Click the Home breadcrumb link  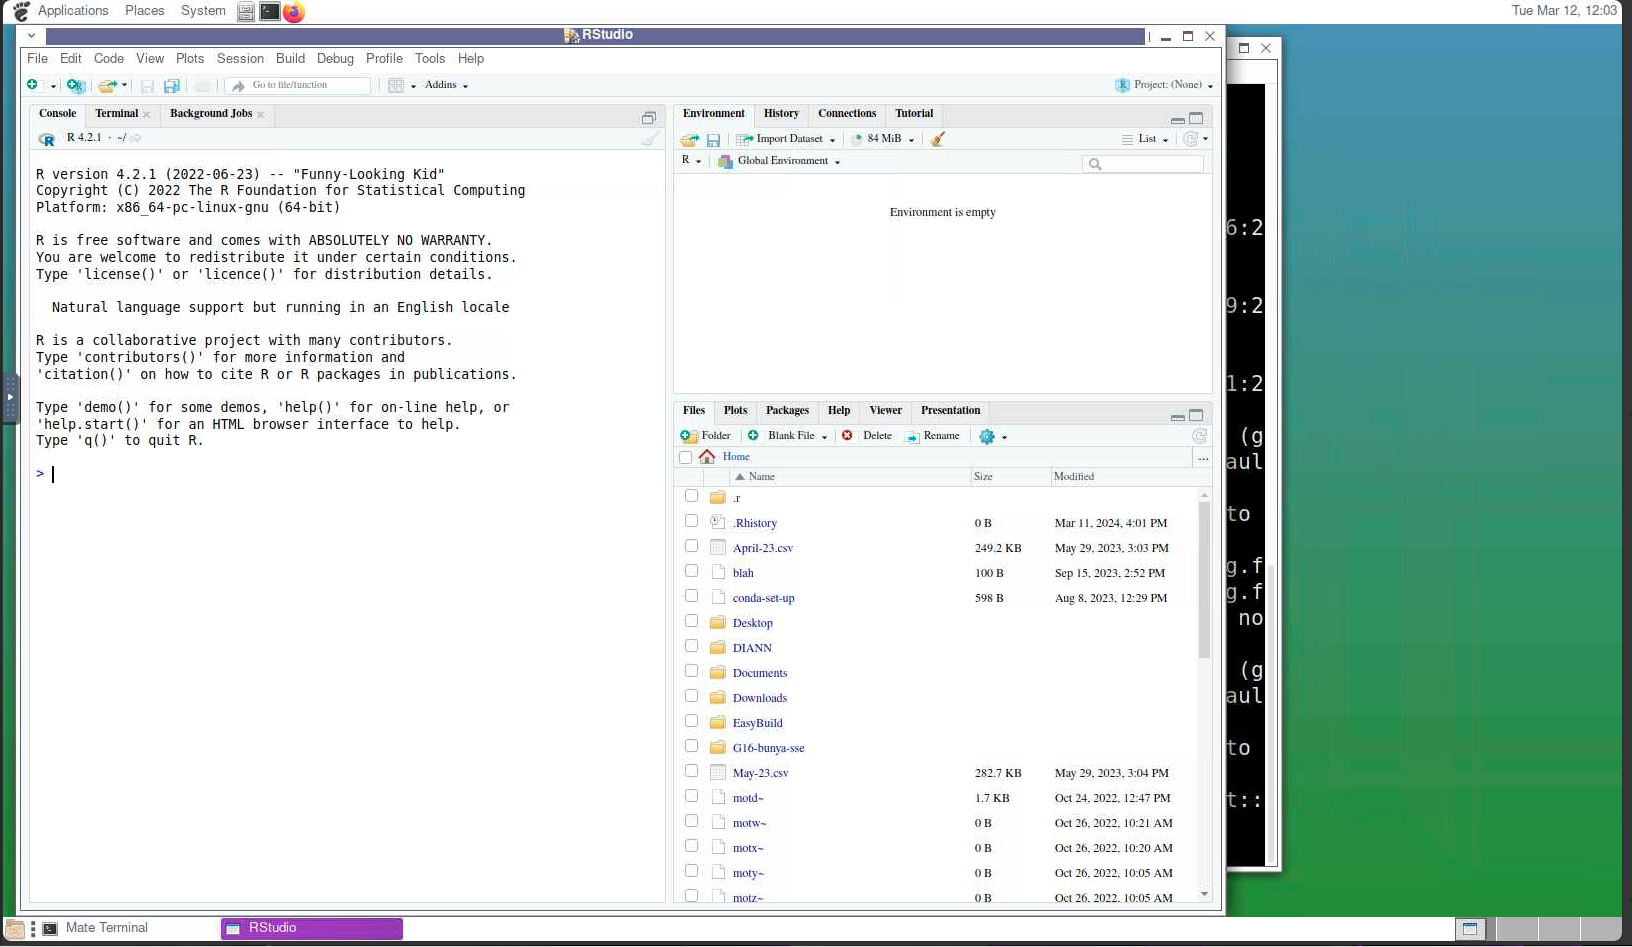click(736, 457)
